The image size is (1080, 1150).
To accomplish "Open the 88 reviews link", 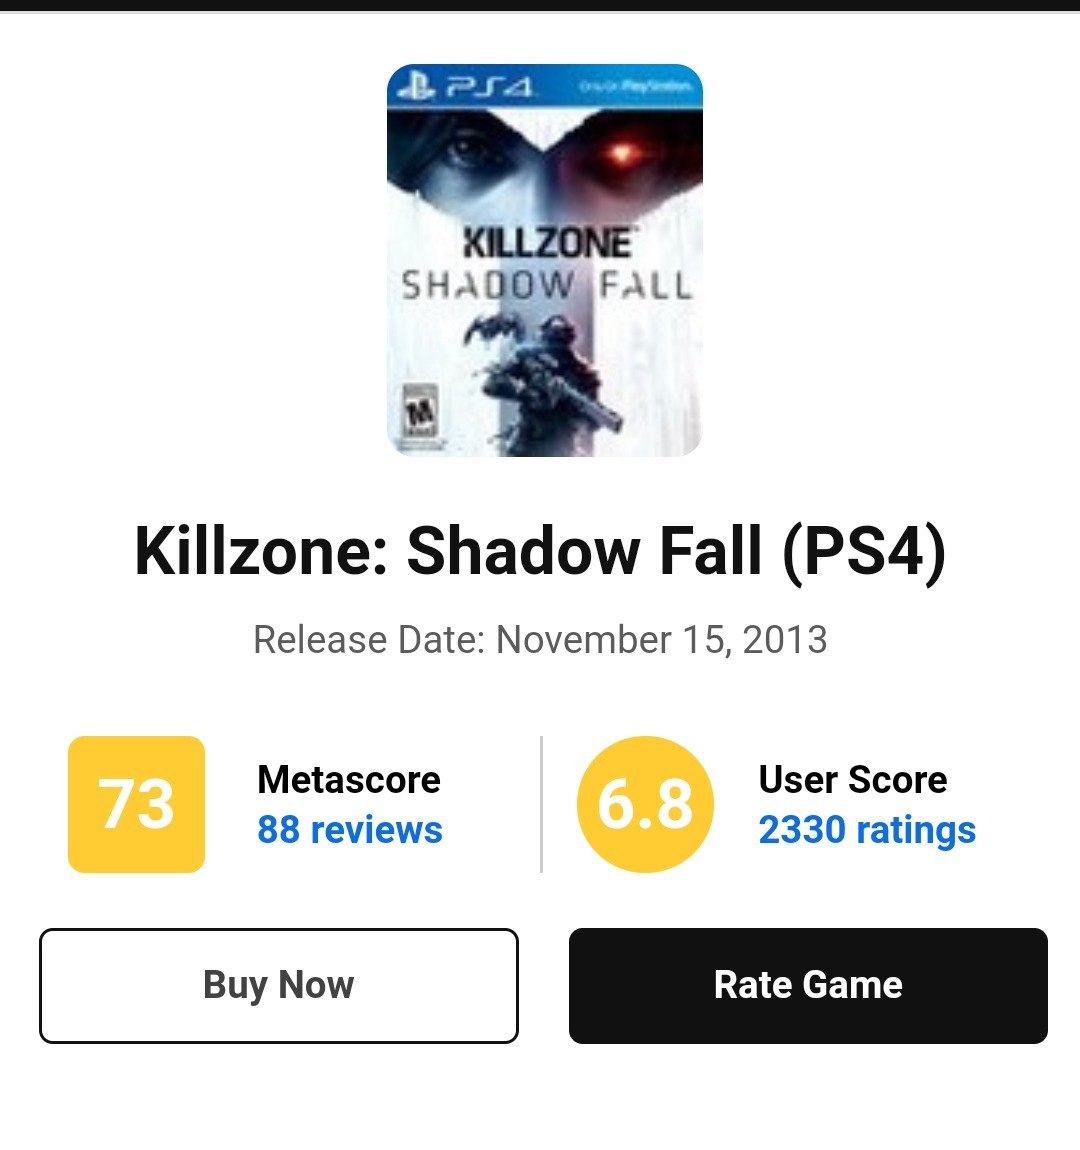I will (349, 830).
